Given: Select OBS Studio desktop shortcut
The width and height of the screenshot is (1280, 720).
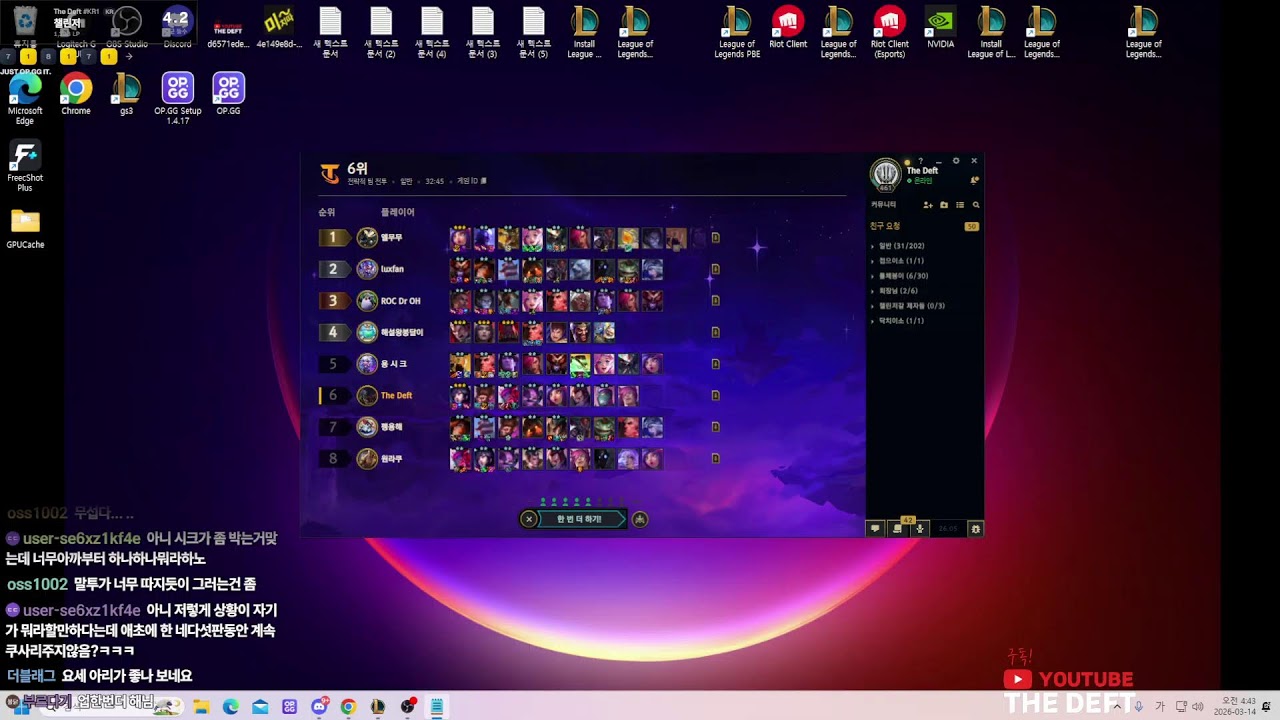Looking at the screenshot, I should pos(127,27).
